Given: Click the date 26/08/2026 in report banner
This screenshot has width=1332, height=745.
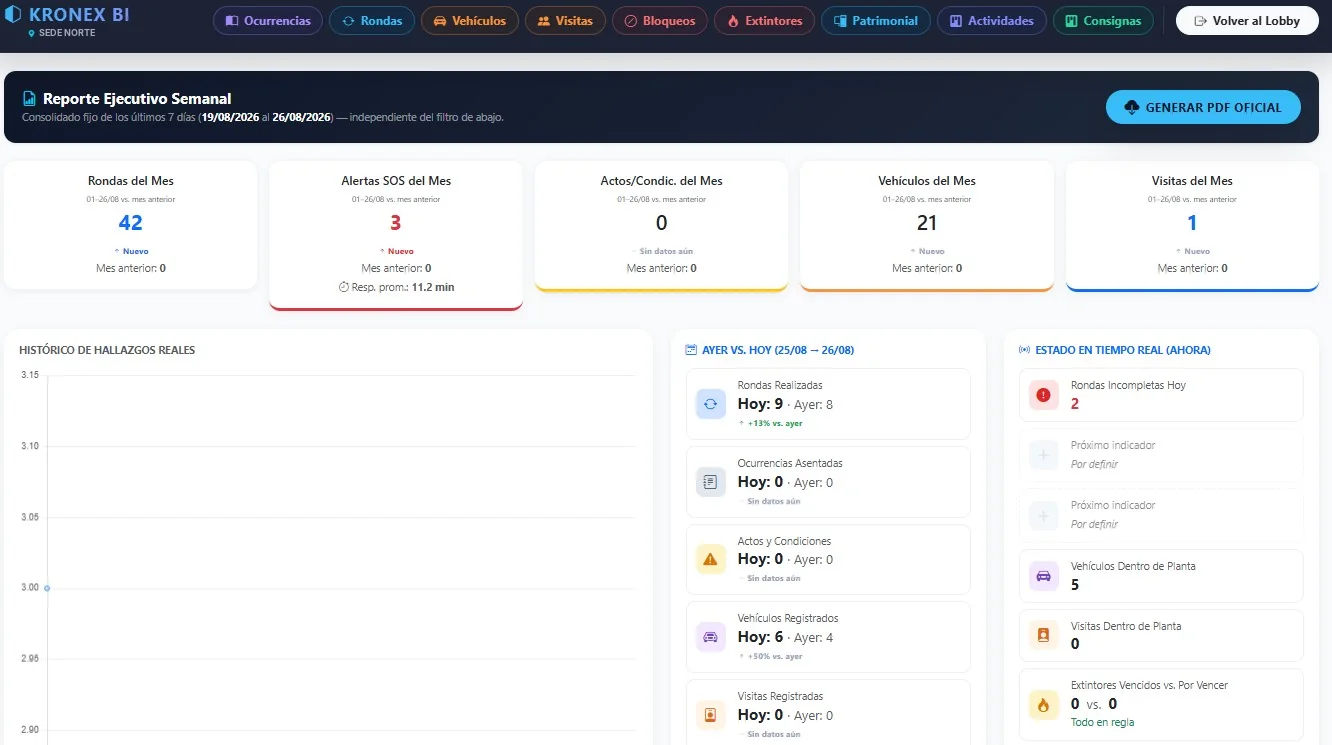Looking at the screenshot, I should coord(302,117).
